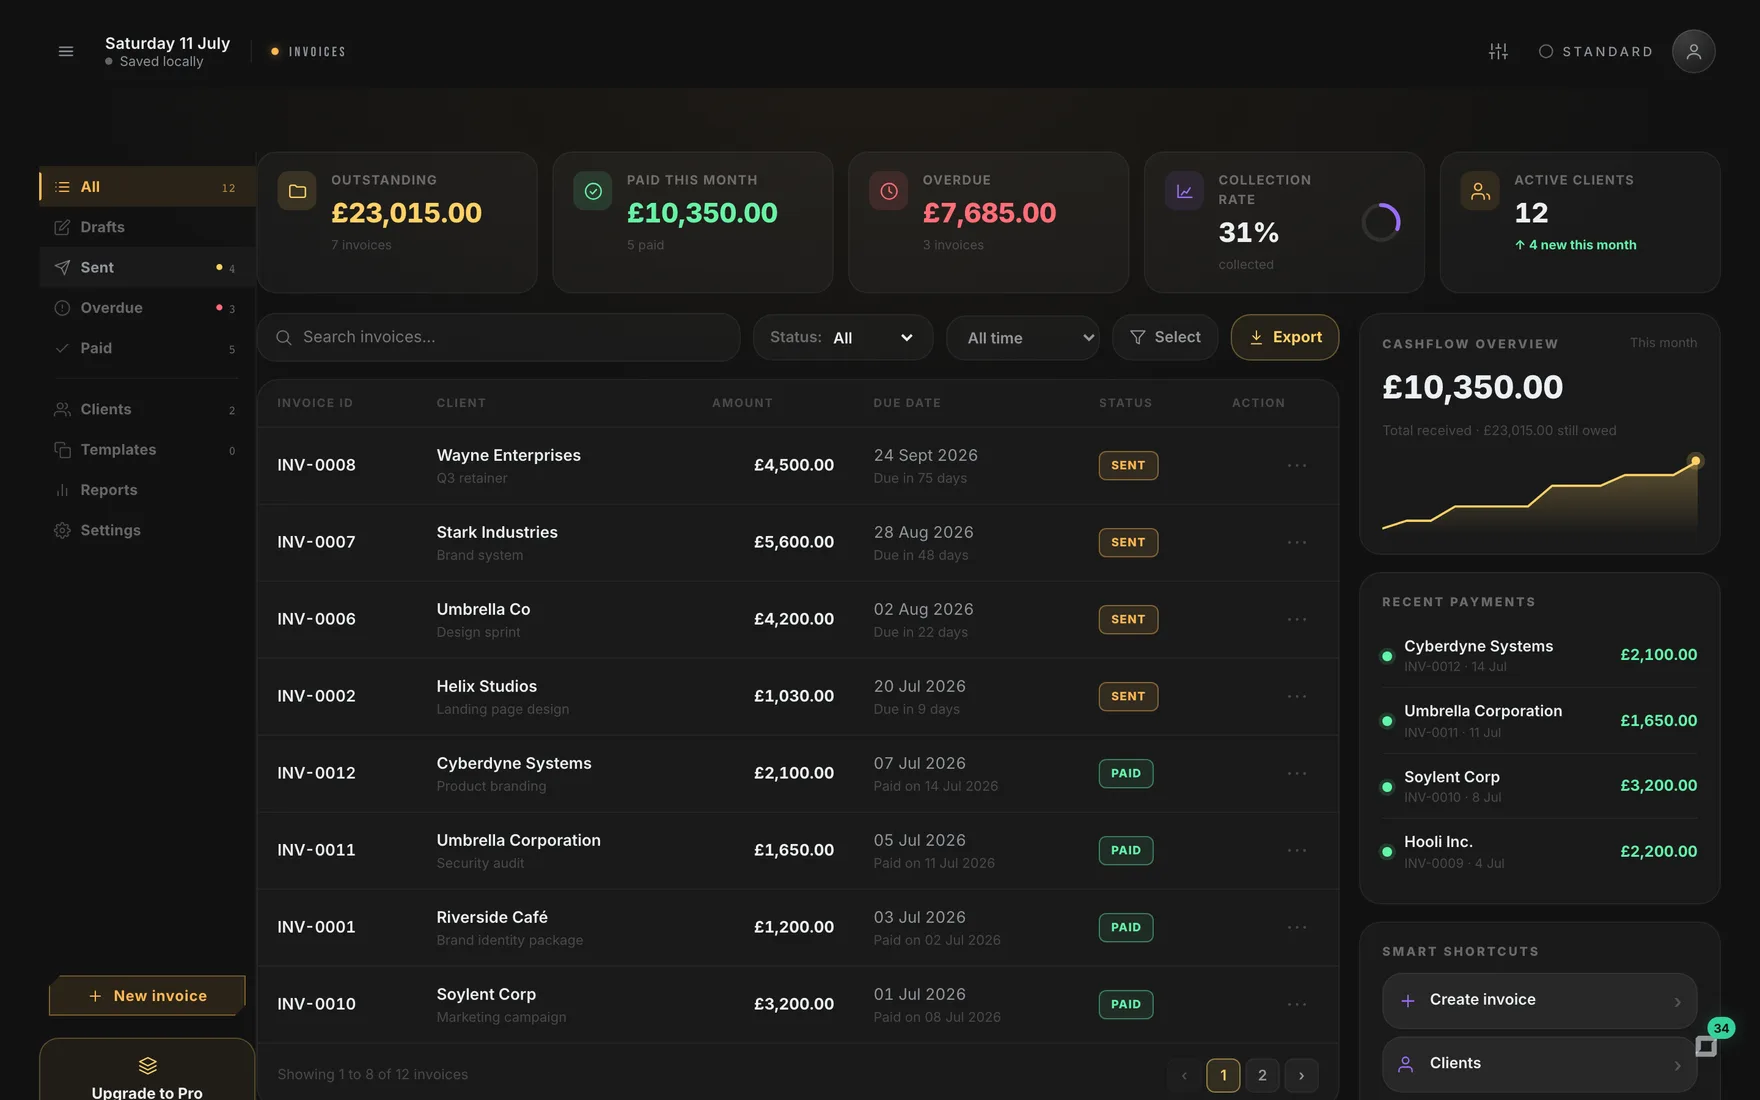Toggle Select mode for invoices

point(1165,337)
